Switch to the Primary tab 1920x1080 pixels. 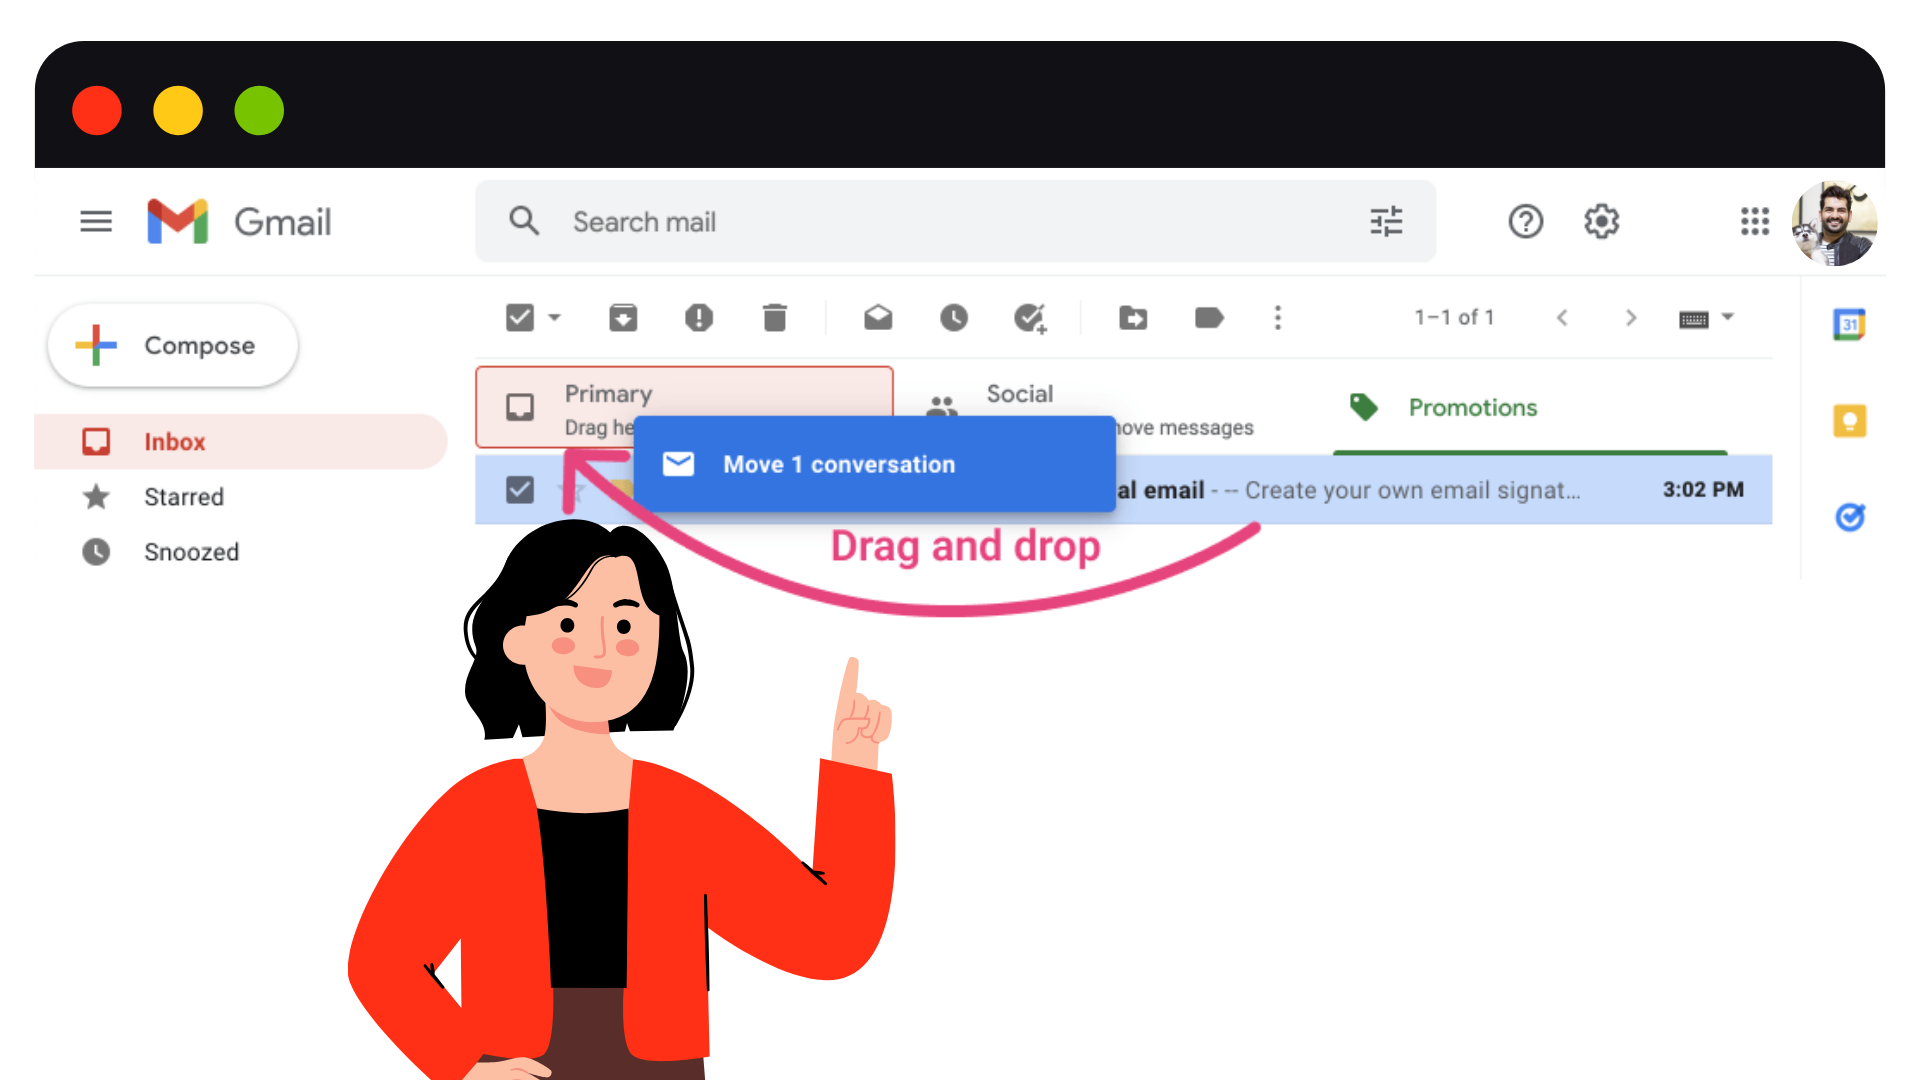(684, 407)
